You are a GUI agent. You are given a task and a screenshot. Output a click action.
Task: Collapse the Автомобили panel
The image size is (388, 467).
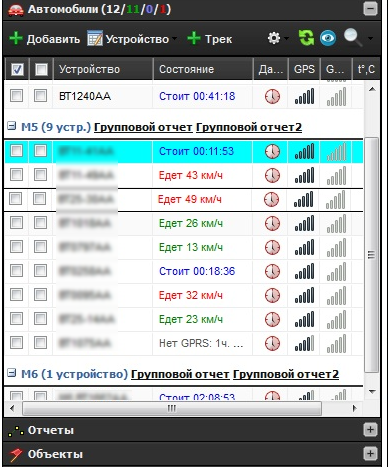point(370,9)
